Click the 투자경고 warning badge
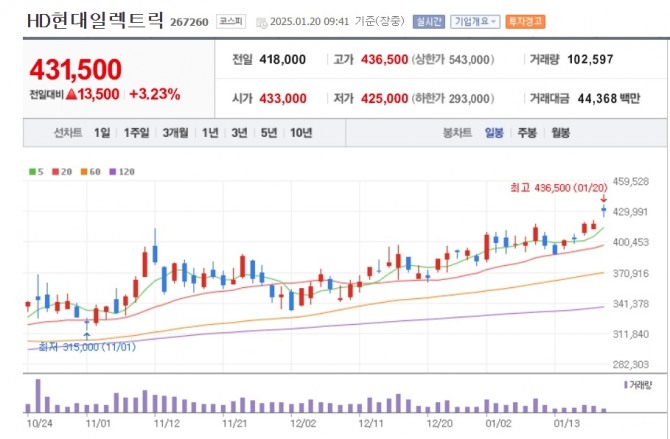 pos(525,21)
